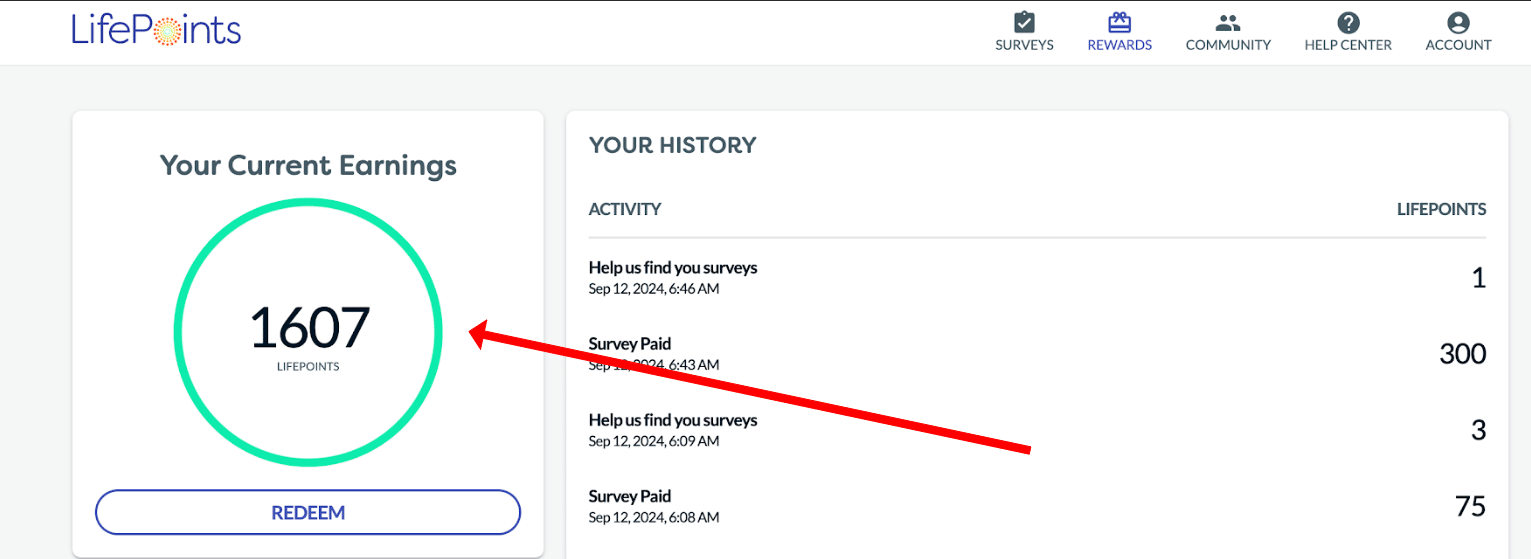Viewport: 1531px width, 559px height.
Task: Click the Account profile icon
Action: pos(1458,22)
